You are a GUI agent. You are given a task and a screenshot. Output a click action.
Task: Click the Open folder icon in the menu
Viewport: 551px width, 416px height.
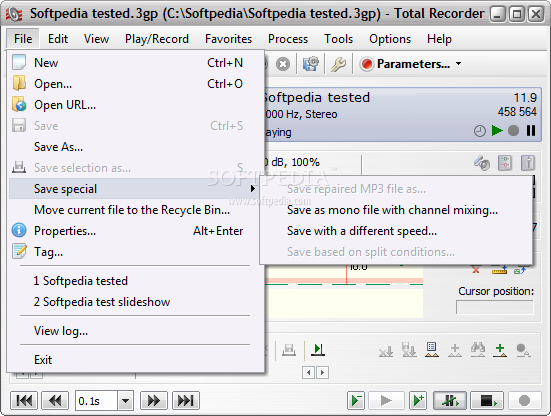19,83
